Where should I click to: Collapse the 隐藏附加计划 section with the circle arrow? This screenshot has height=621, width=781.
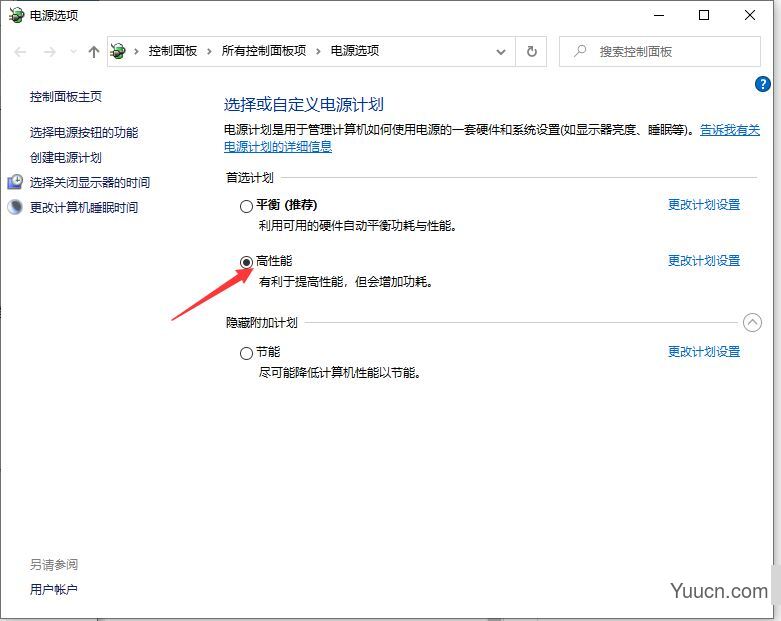752,322
